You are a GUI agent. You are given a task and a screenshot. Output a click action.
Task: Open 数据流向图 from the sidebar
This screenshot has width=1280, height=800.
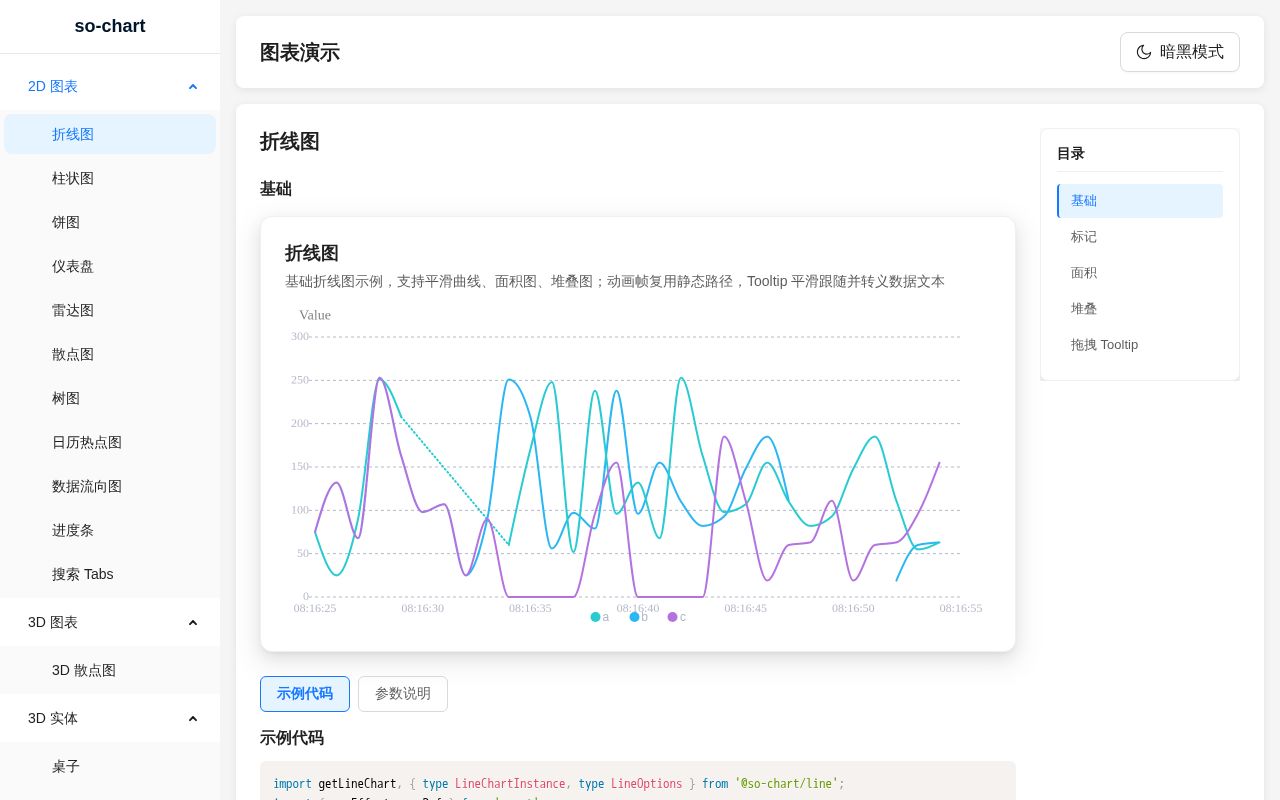tap(110, 486)
